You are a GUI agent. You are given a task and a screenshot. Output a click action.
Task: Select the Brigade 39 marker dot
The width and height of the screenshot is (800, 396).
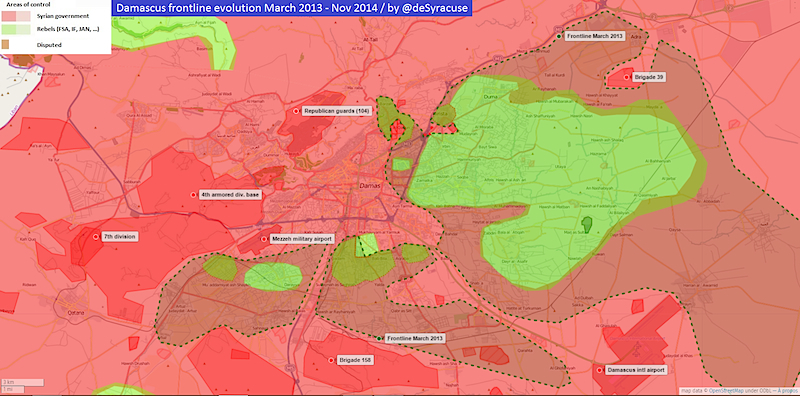(626, 78)
